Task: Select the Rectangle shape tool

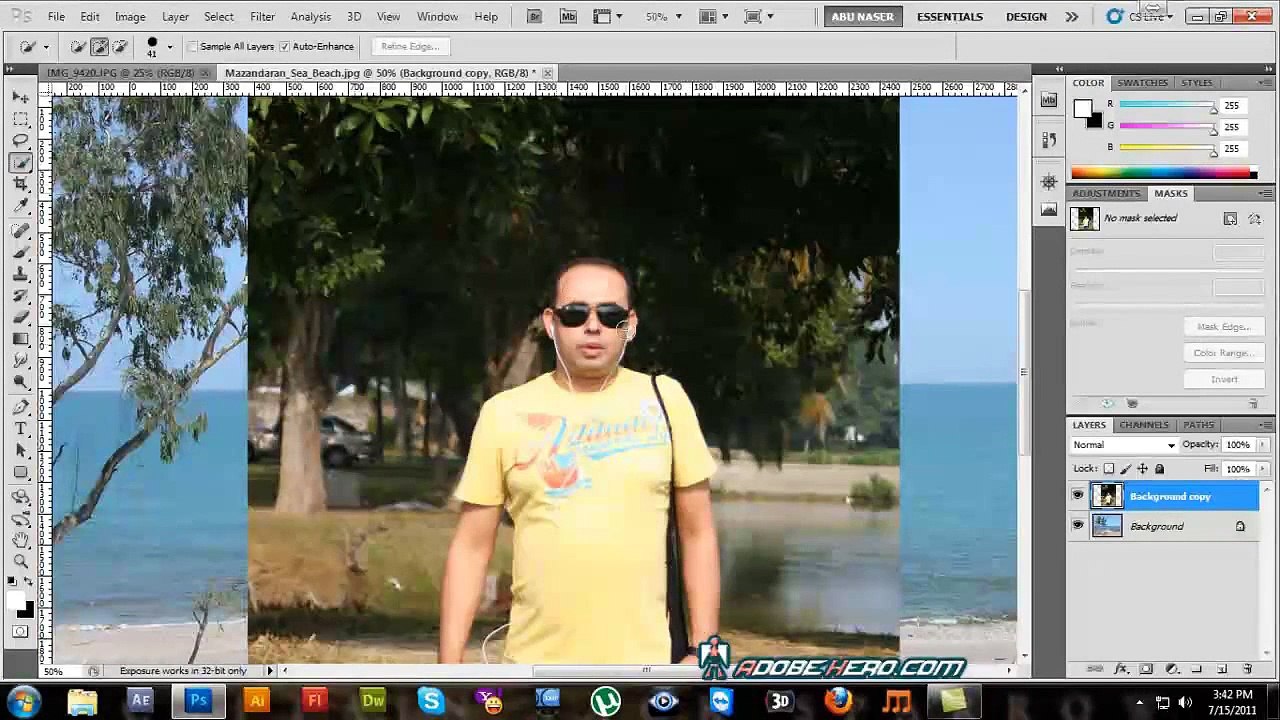Action: pos(21,472)
